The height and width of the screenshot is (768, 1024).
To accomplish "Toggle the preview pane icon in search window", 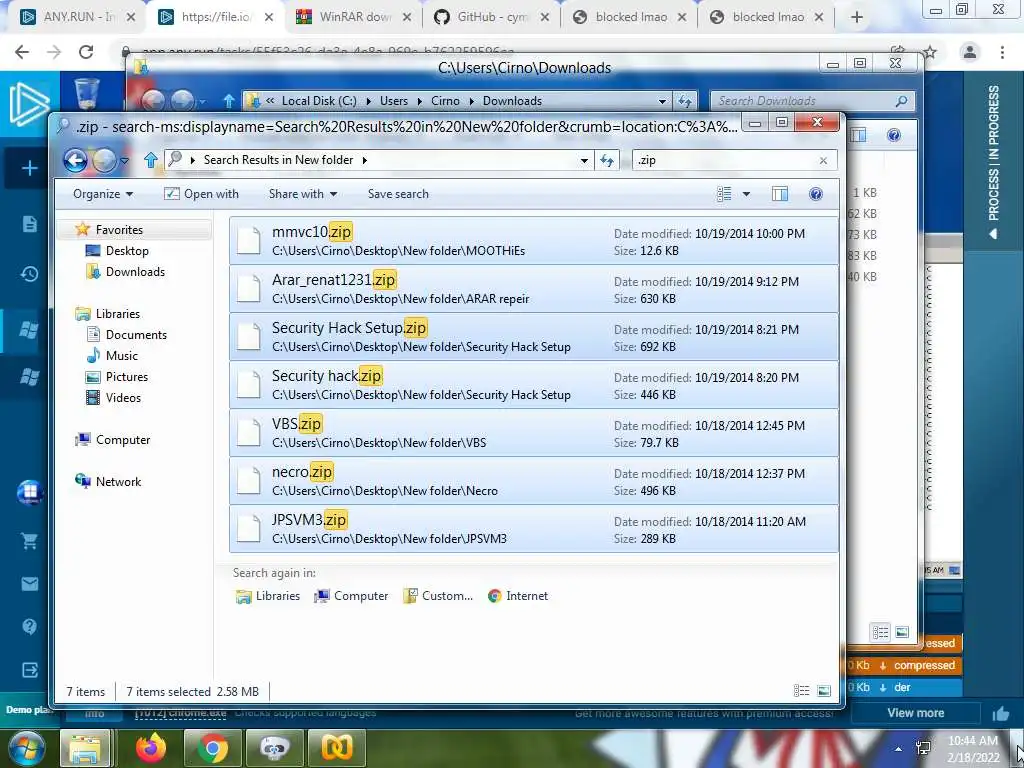I will [780, 194].
